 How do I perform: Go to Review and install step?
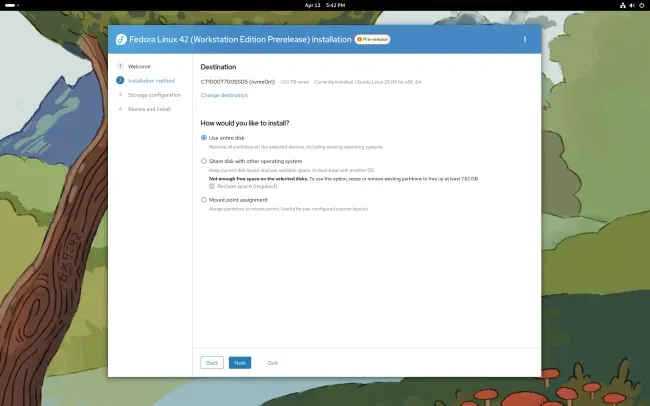149,109
